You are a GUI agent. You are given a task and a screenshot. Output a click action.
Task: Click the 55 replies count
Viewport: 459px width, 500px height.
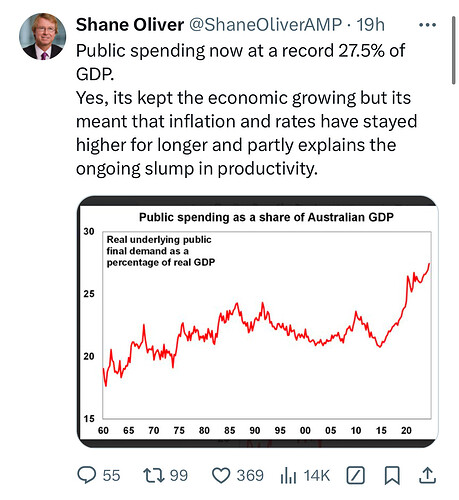(x=111, y=476)
